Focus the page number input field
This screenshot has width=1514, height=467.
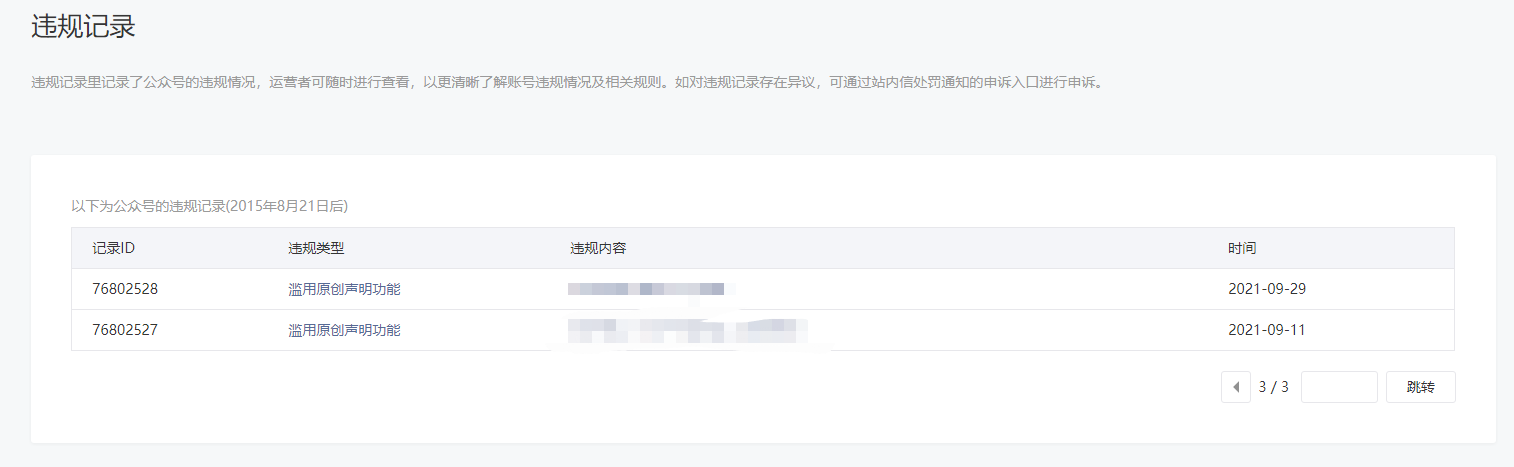pyautogui.click(x=1339, y=387)
